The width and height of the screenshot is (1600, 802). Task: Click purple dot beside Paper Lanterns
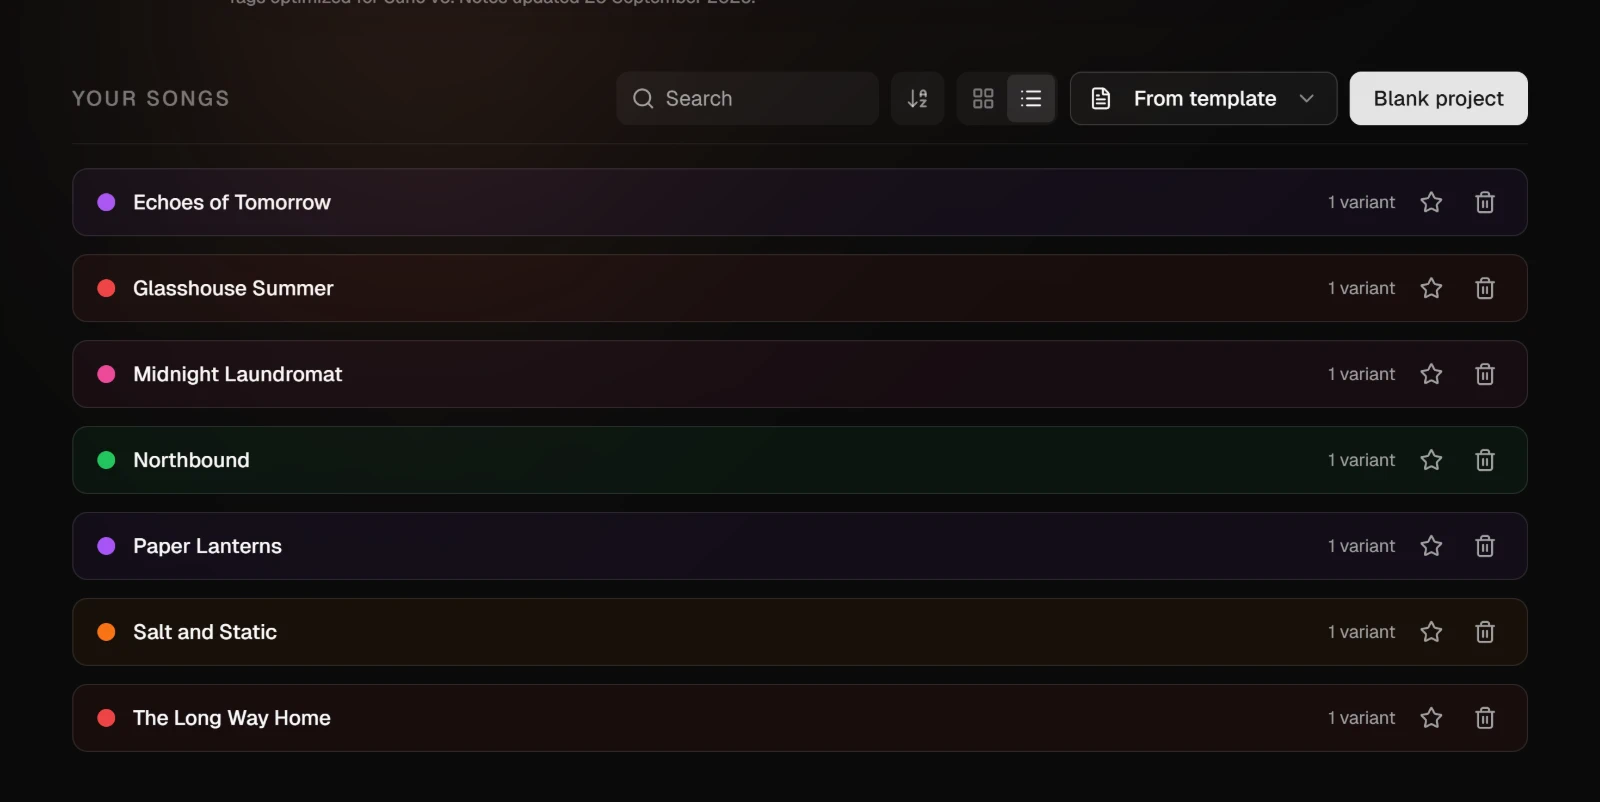coord(106,546)
